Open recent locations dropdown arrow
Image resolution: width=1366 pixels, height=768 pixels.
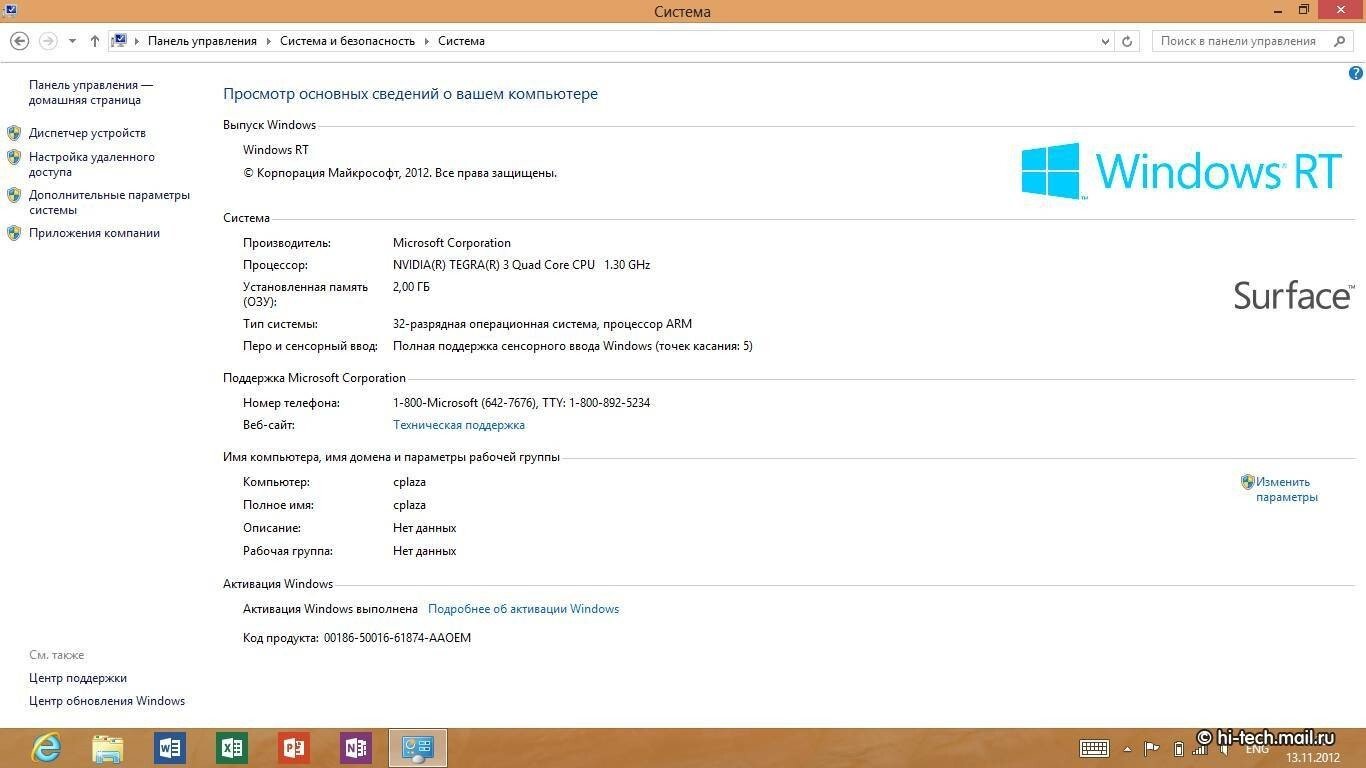(x=72, y=41)
